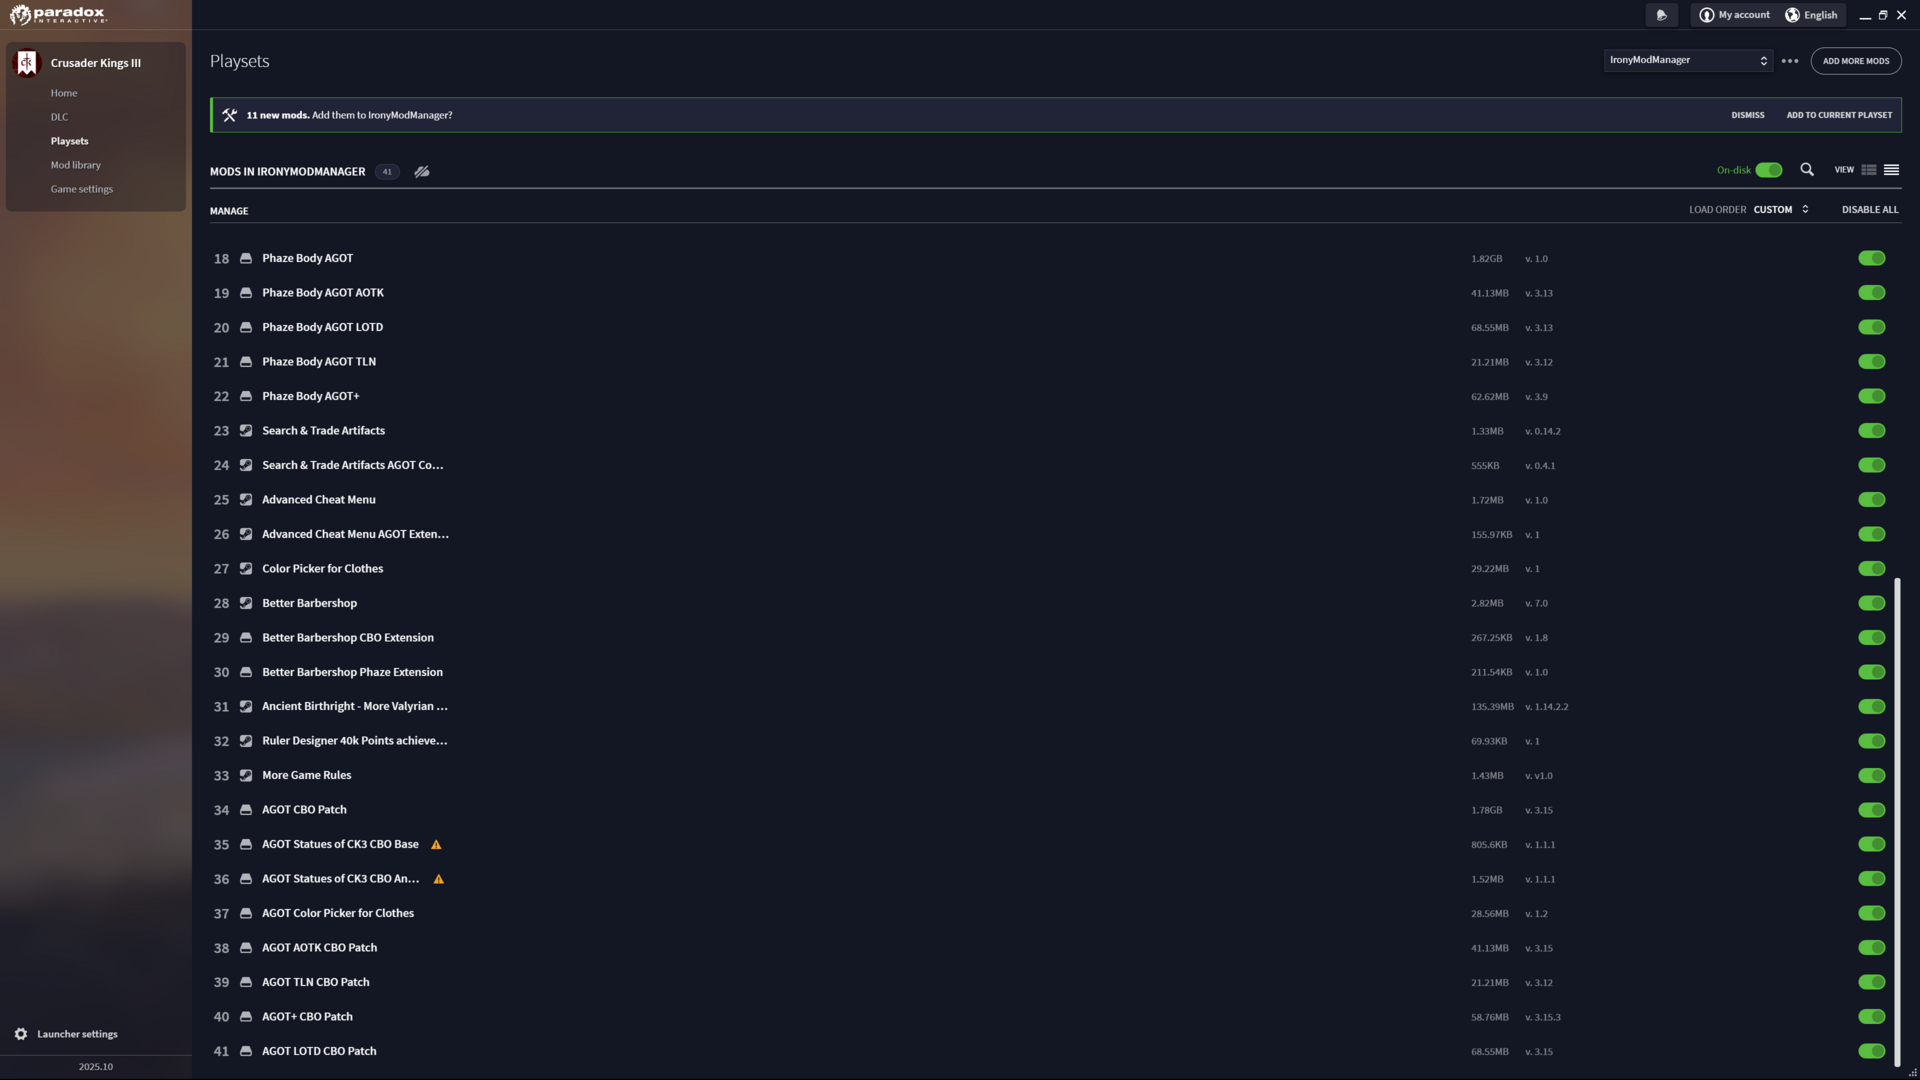Click the local icon for AGOT CBO Patch
The image size is (1920, 1080).
click(246, 810)
